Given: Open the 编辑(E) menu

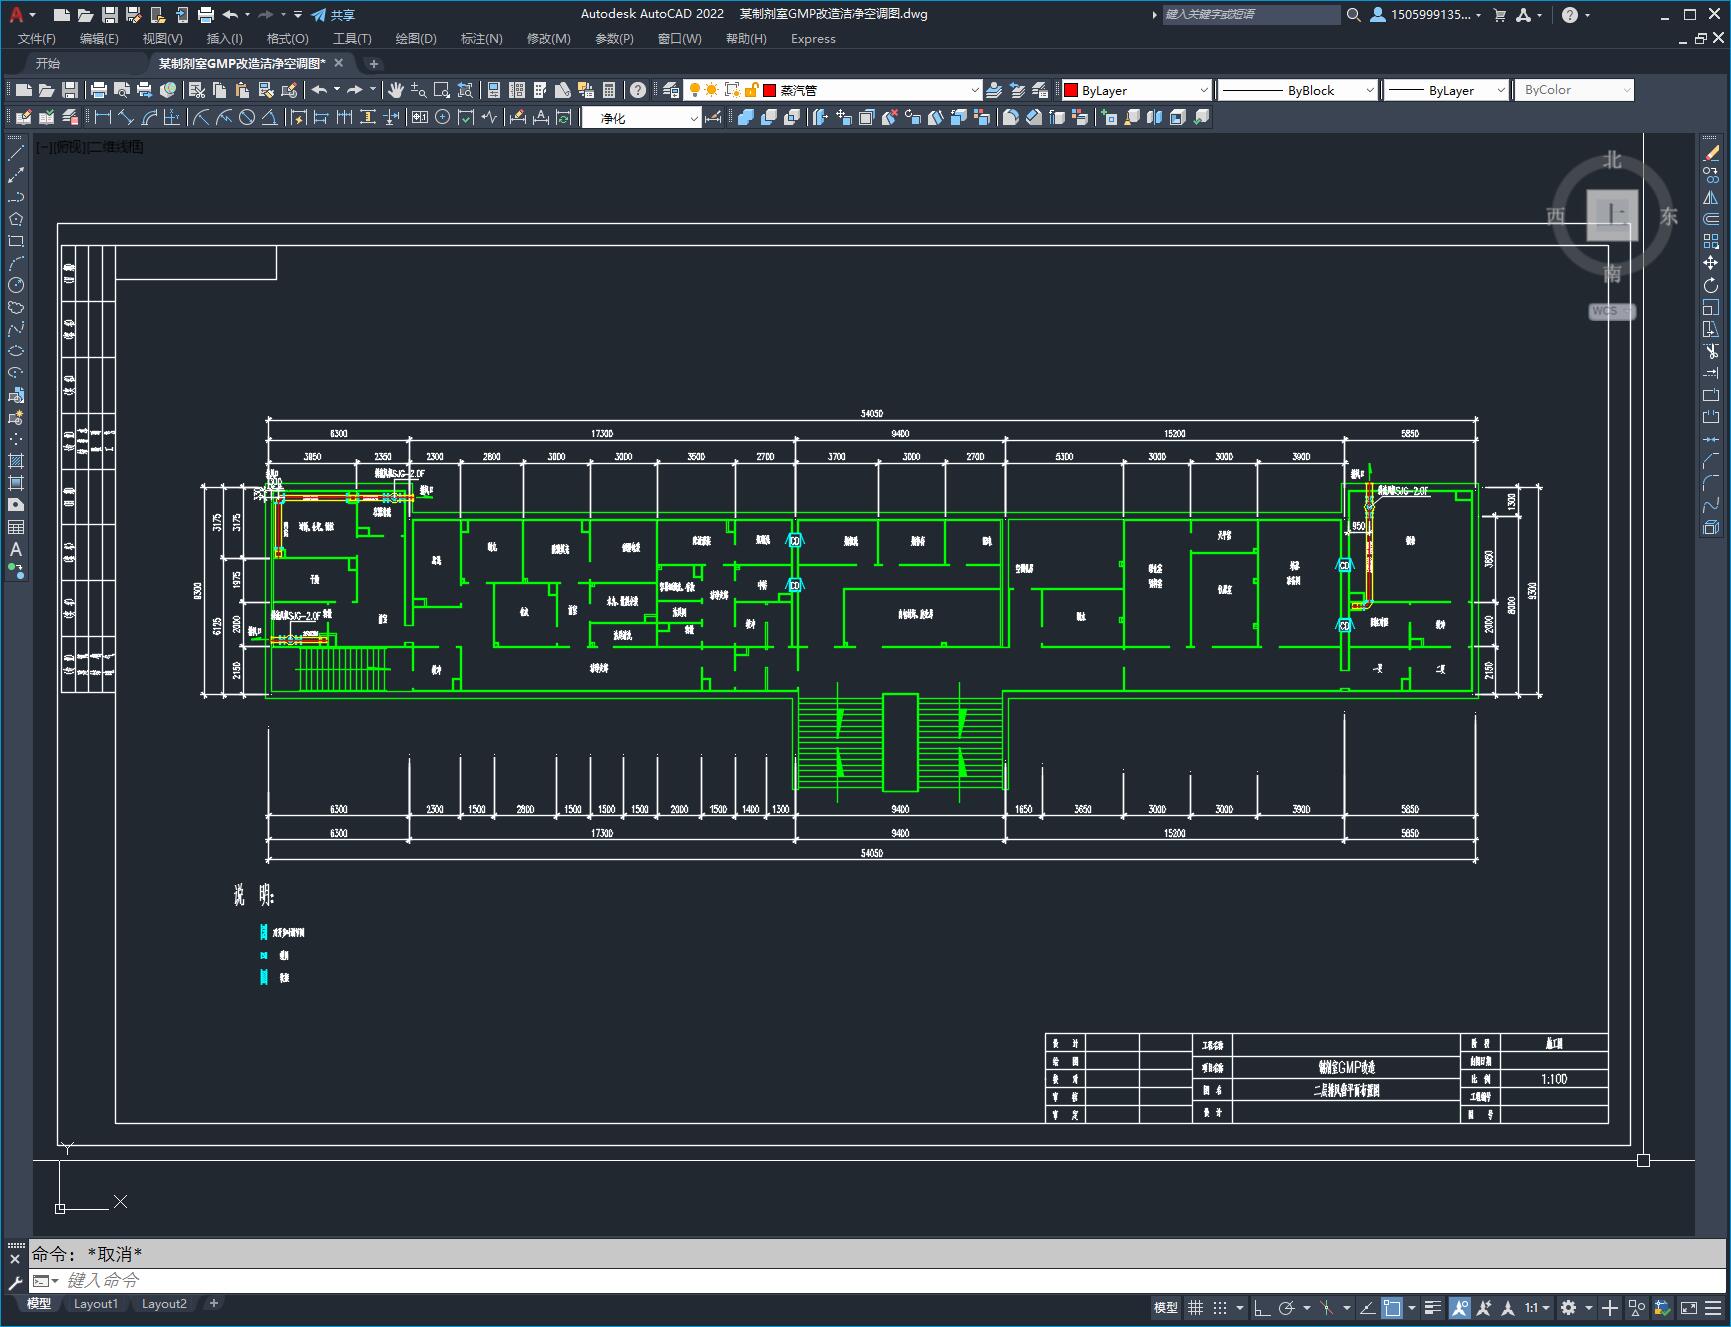Looking at the screenshot, I should [x=99, y=39].
